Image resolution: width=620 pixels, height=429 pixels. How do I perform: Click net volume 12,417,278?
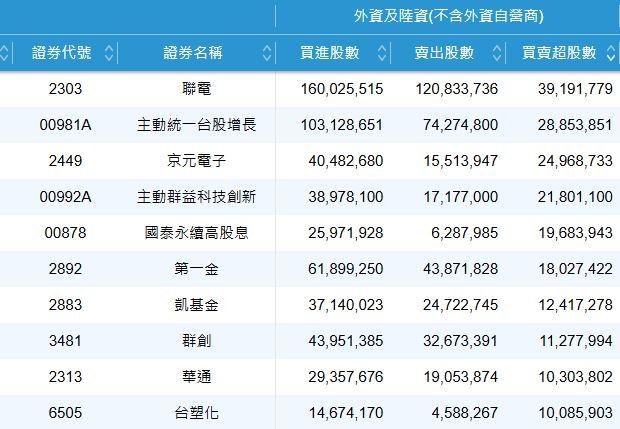(575, 305)
